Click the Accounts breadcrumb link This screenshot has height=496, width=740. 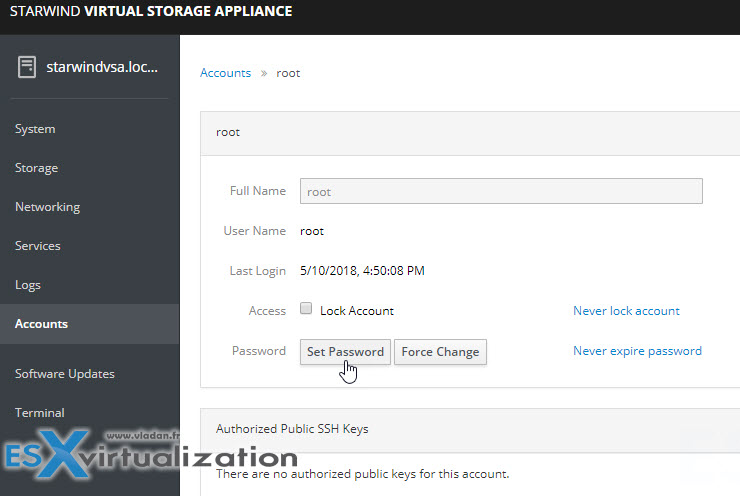pyautogui.click(x=226, y=73)
